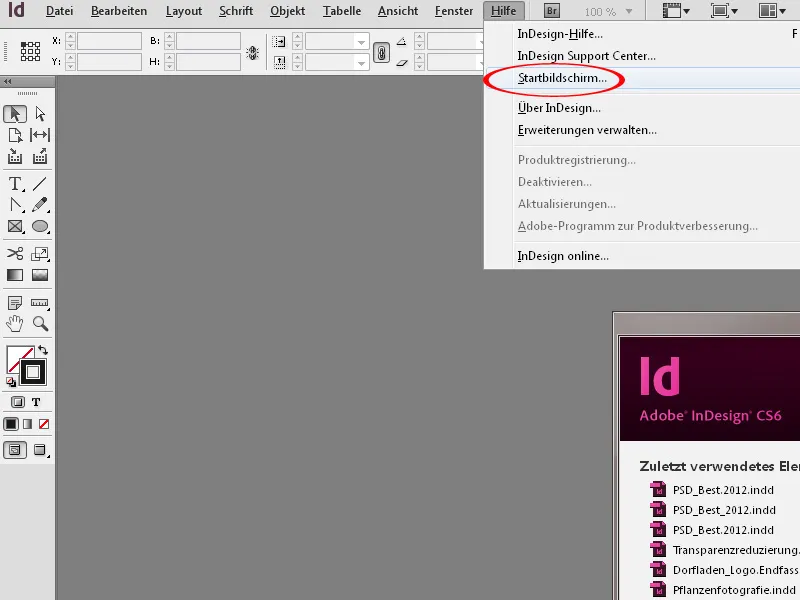Image resolution: width=800 pixels, height=600 pixels.
Task: Choose the Ellipse frame tool
Action: tap(40, 226)
